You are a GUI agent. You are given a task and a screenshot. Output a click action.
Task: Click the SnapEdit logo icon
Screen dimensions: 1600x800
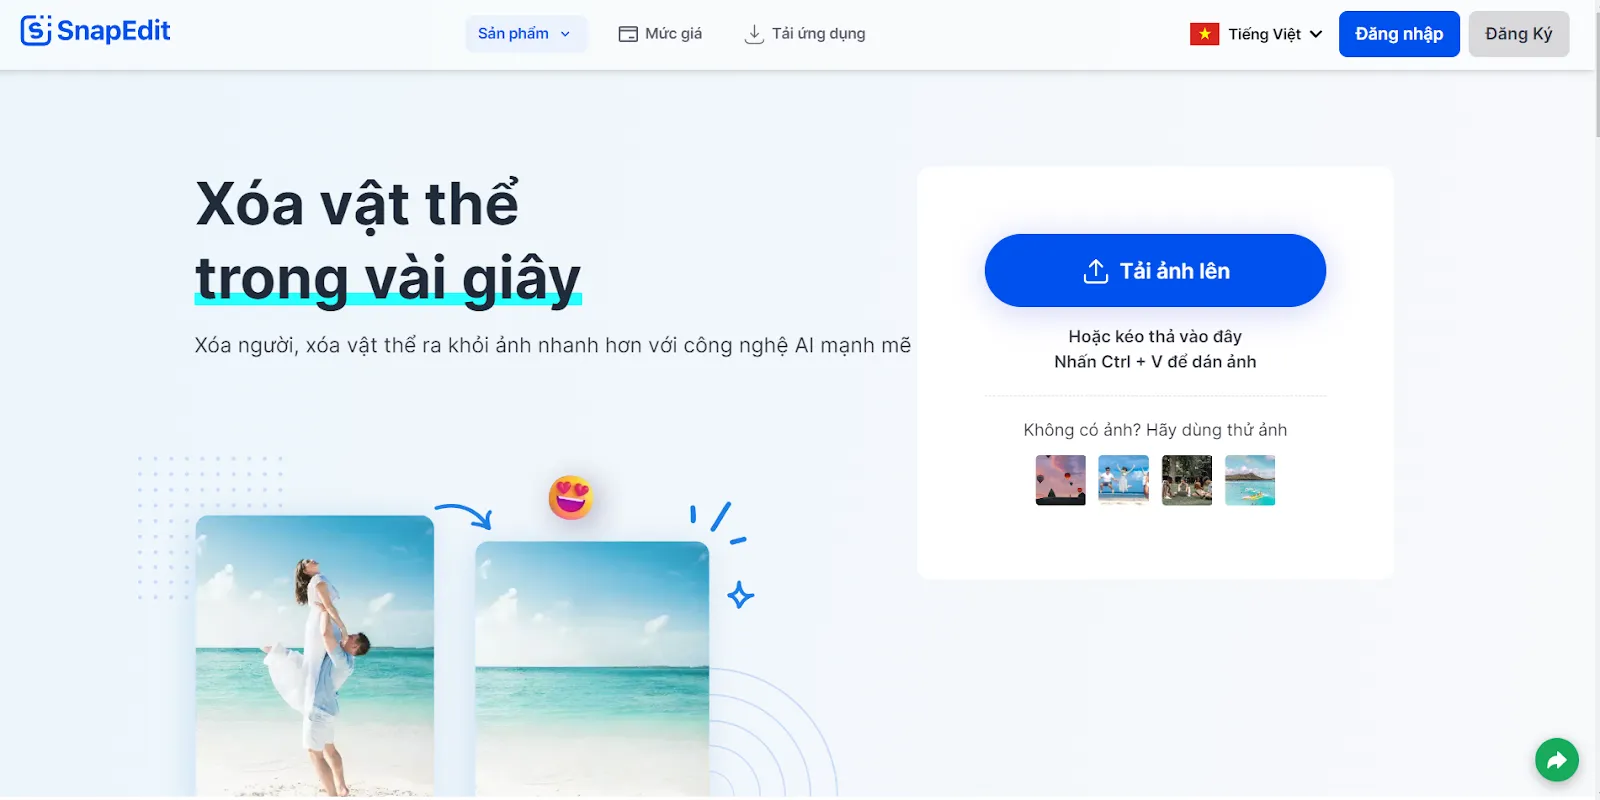pyautogui.click(x=35, y=31)
